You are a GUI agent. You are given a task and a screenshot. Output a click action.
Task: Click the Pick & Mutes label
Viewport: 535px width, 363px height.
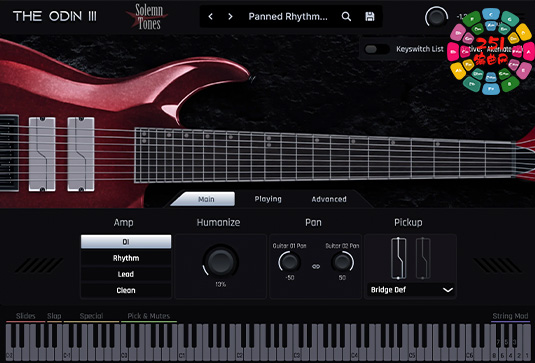149,316
